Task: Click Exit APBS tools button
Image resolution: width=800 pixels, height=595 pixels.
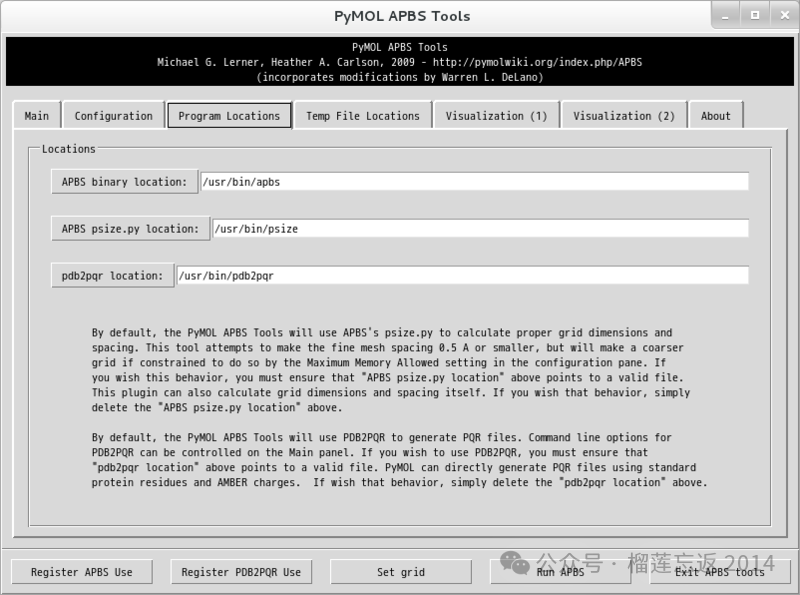Action: [720, 572]
